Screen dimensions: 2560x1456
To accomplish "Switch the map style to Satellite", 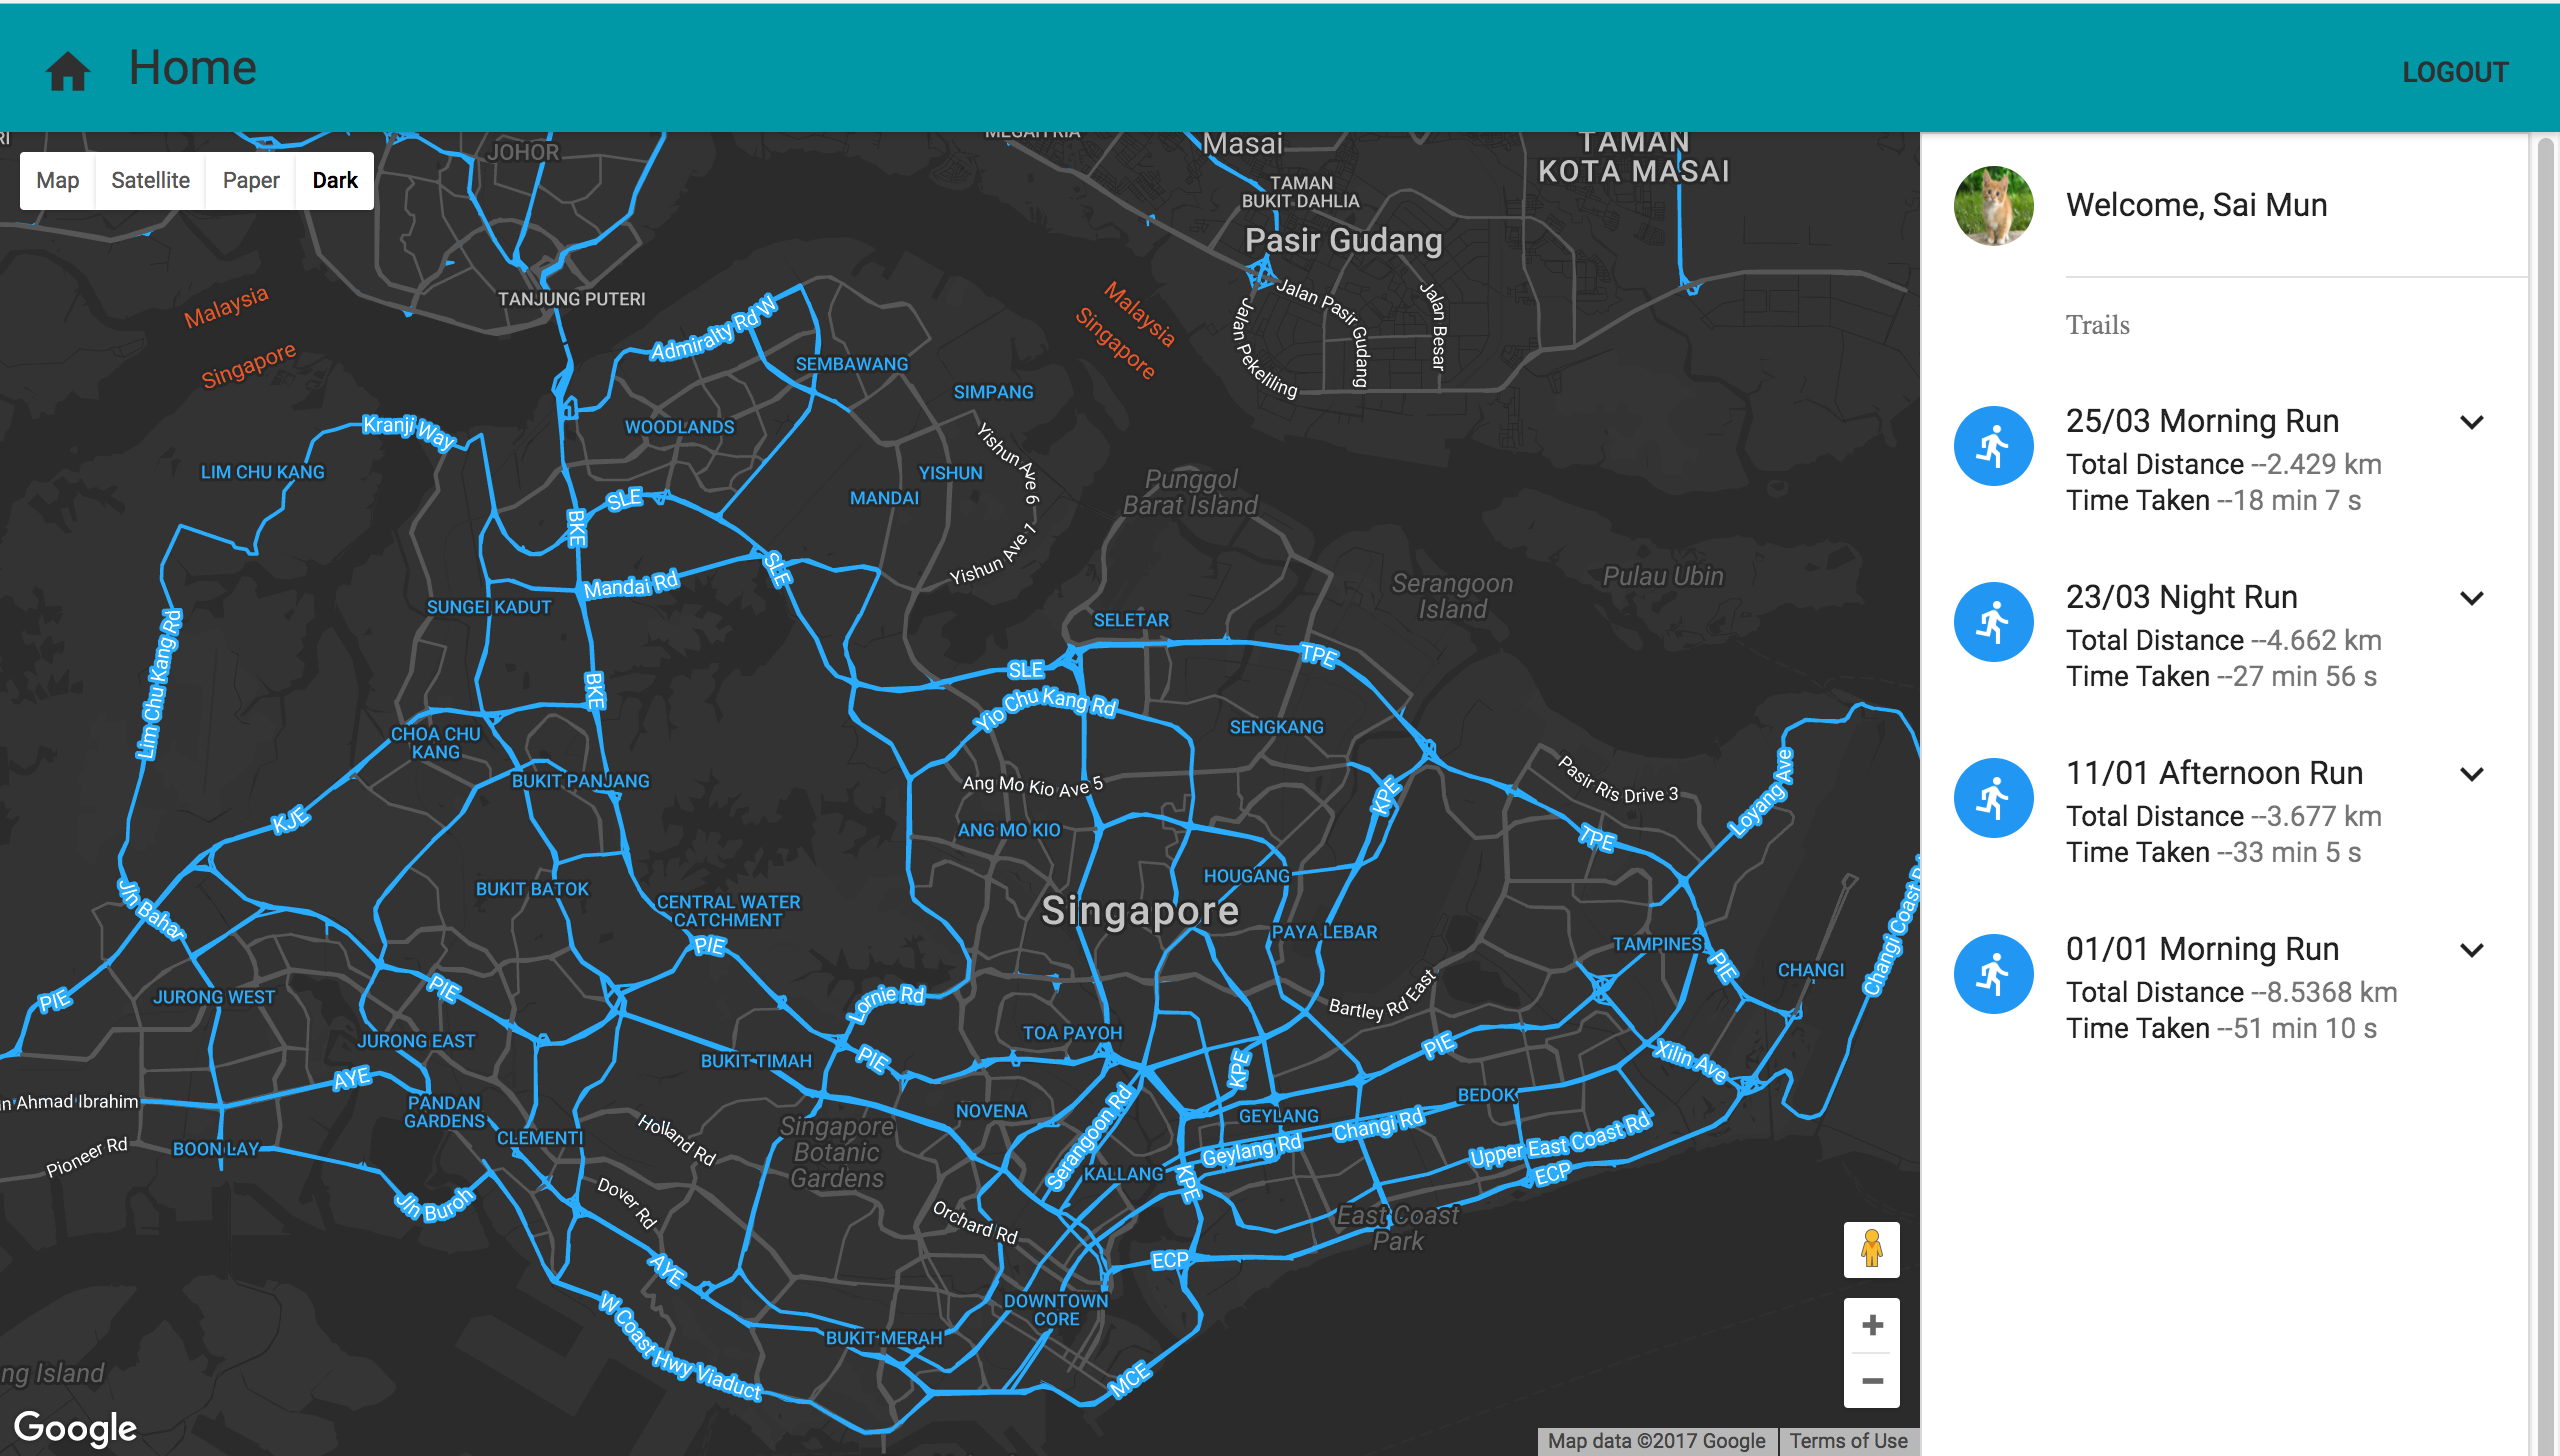I will 150,181.
